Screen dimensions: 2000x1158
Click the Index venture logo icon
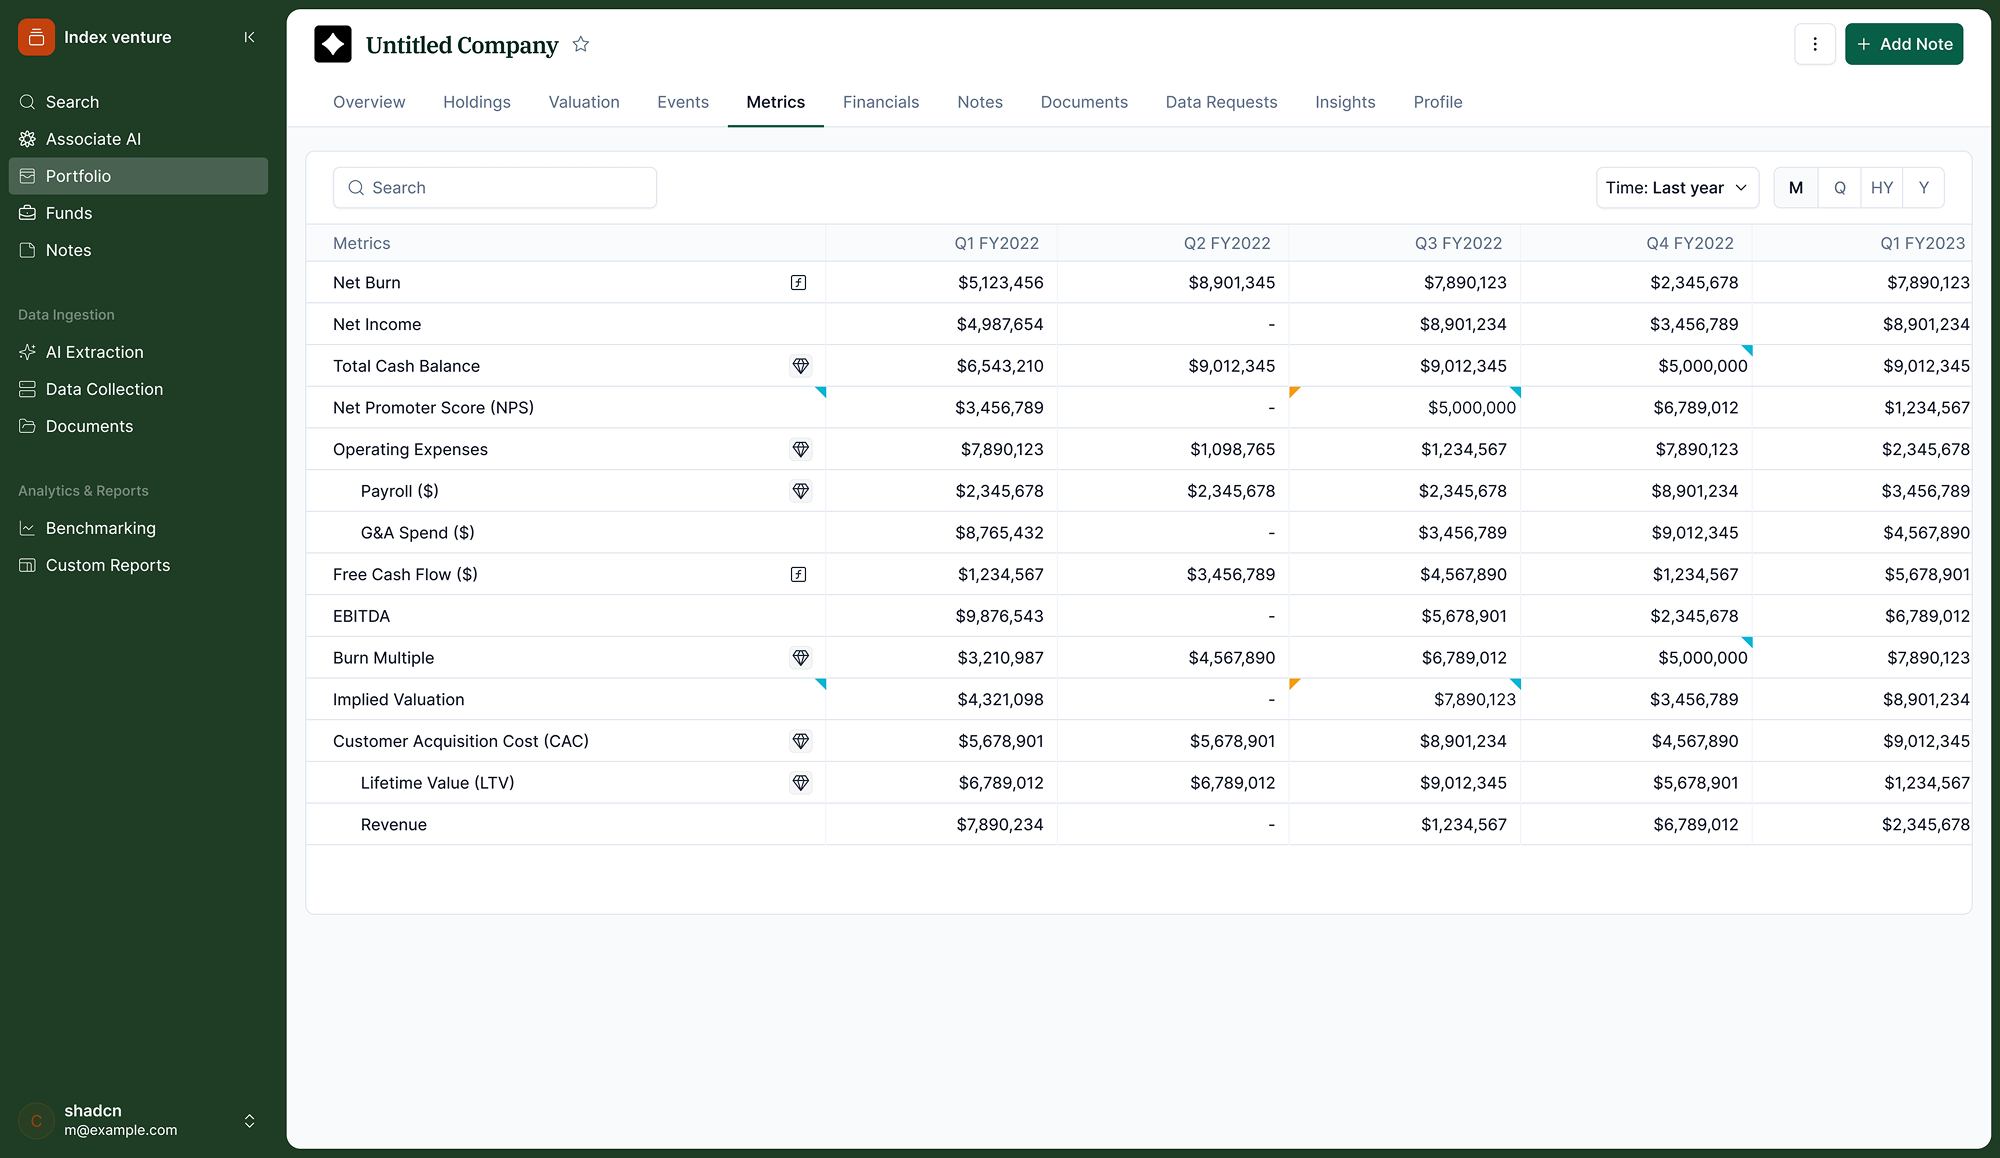pos(36,37)
